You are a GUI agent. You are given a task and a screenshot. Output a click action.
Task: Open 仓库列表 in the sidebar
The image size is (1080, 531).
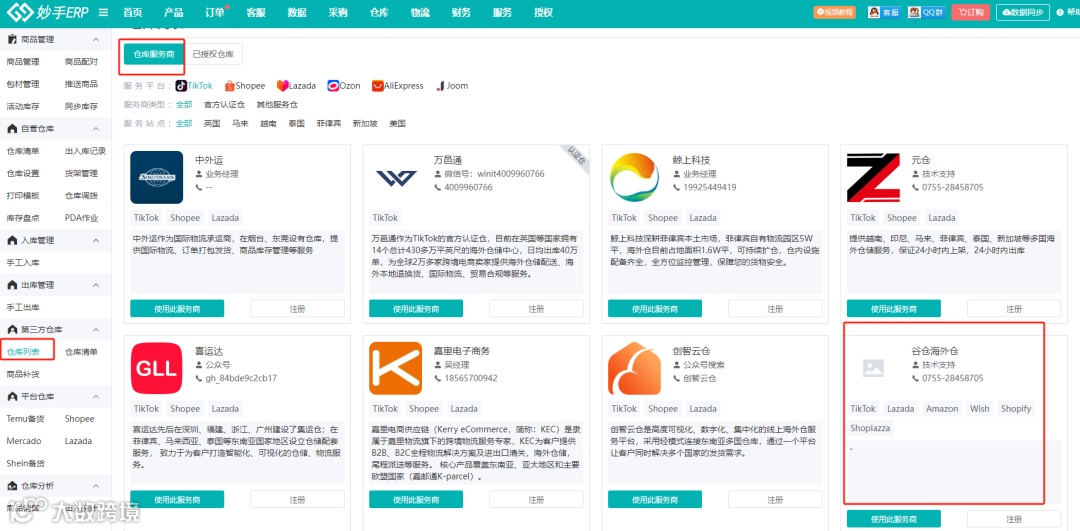click(x=23, y=352)
